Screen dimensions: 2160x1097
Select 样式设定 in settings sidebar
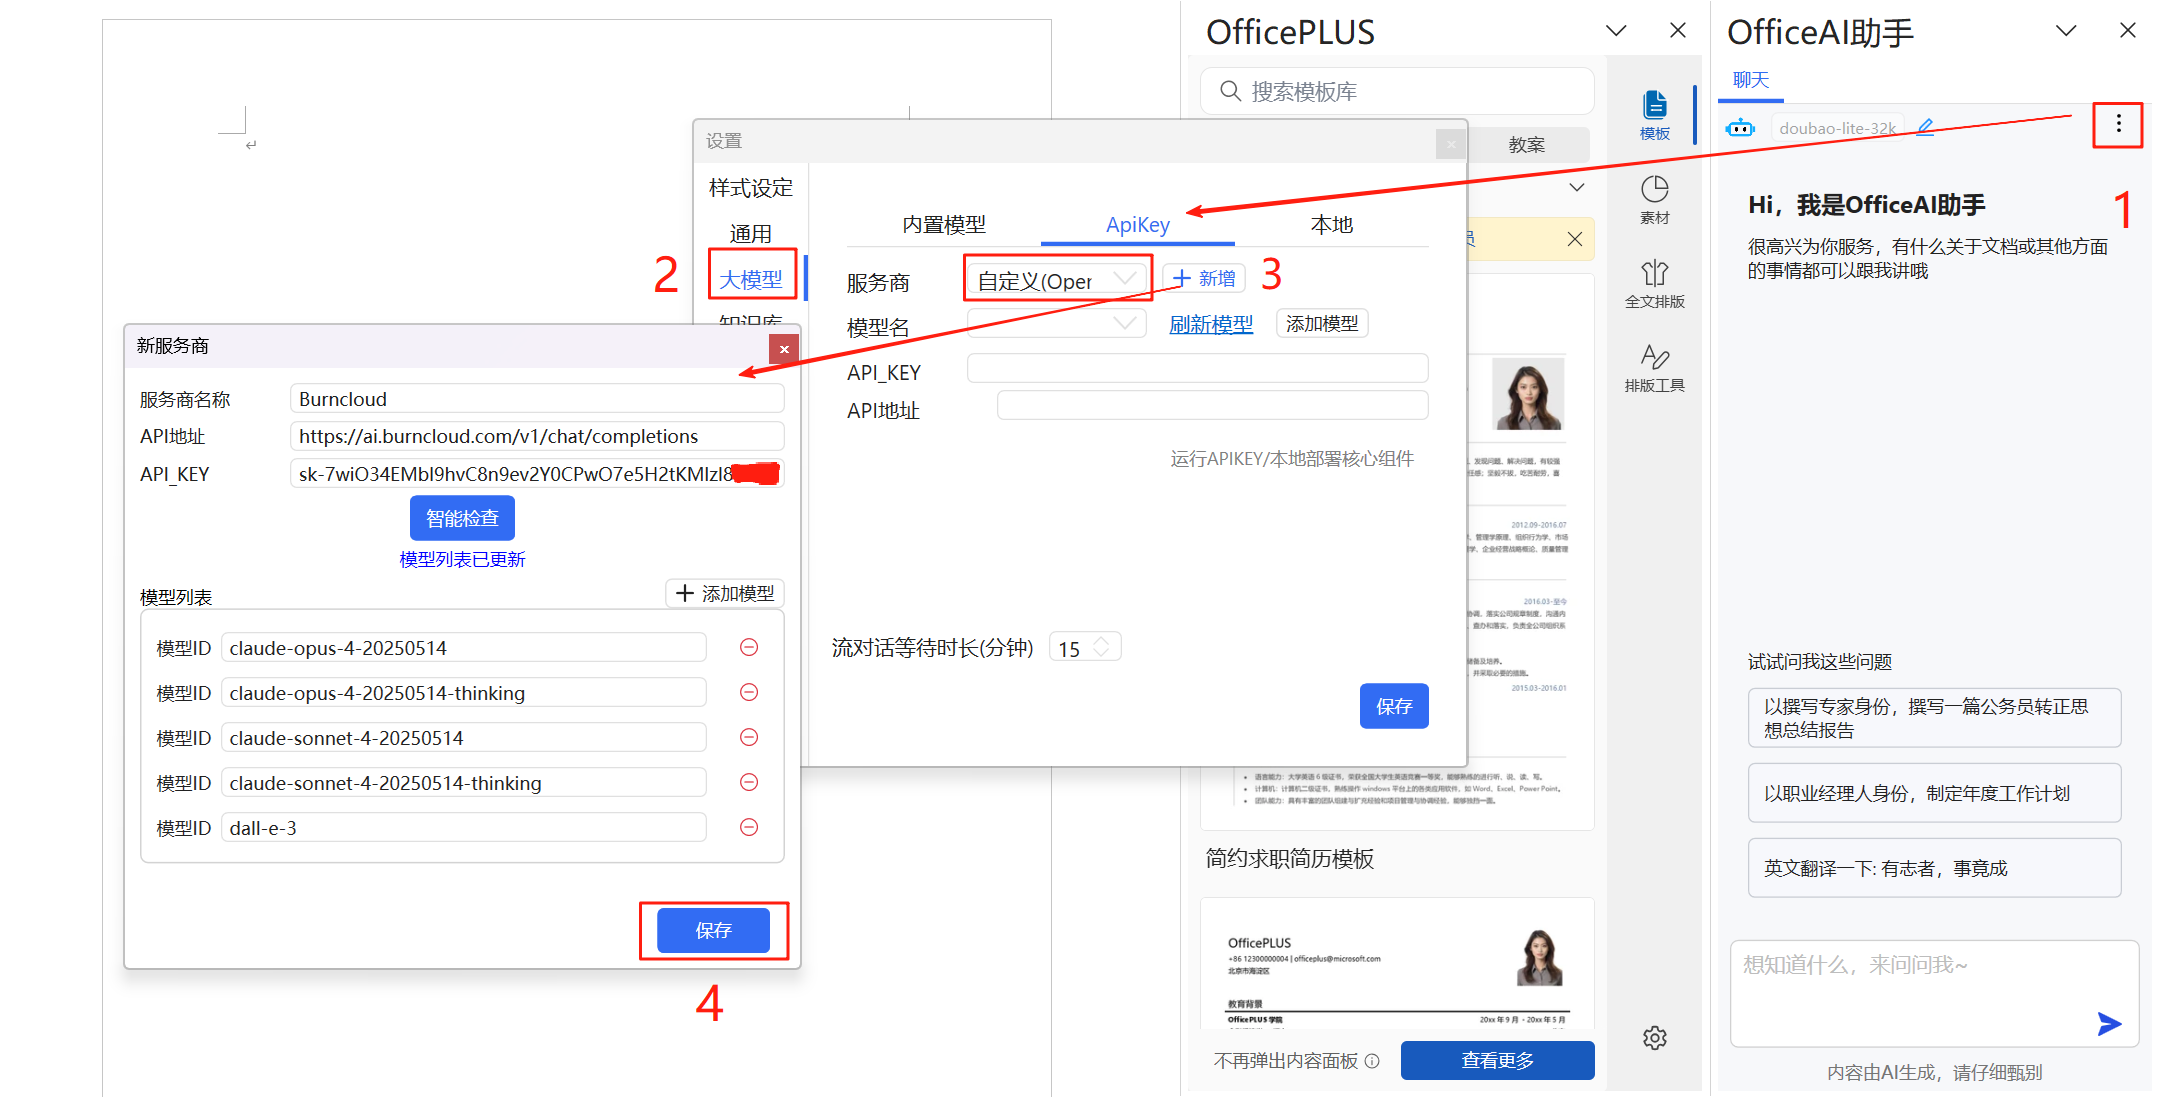pos(750,187)
